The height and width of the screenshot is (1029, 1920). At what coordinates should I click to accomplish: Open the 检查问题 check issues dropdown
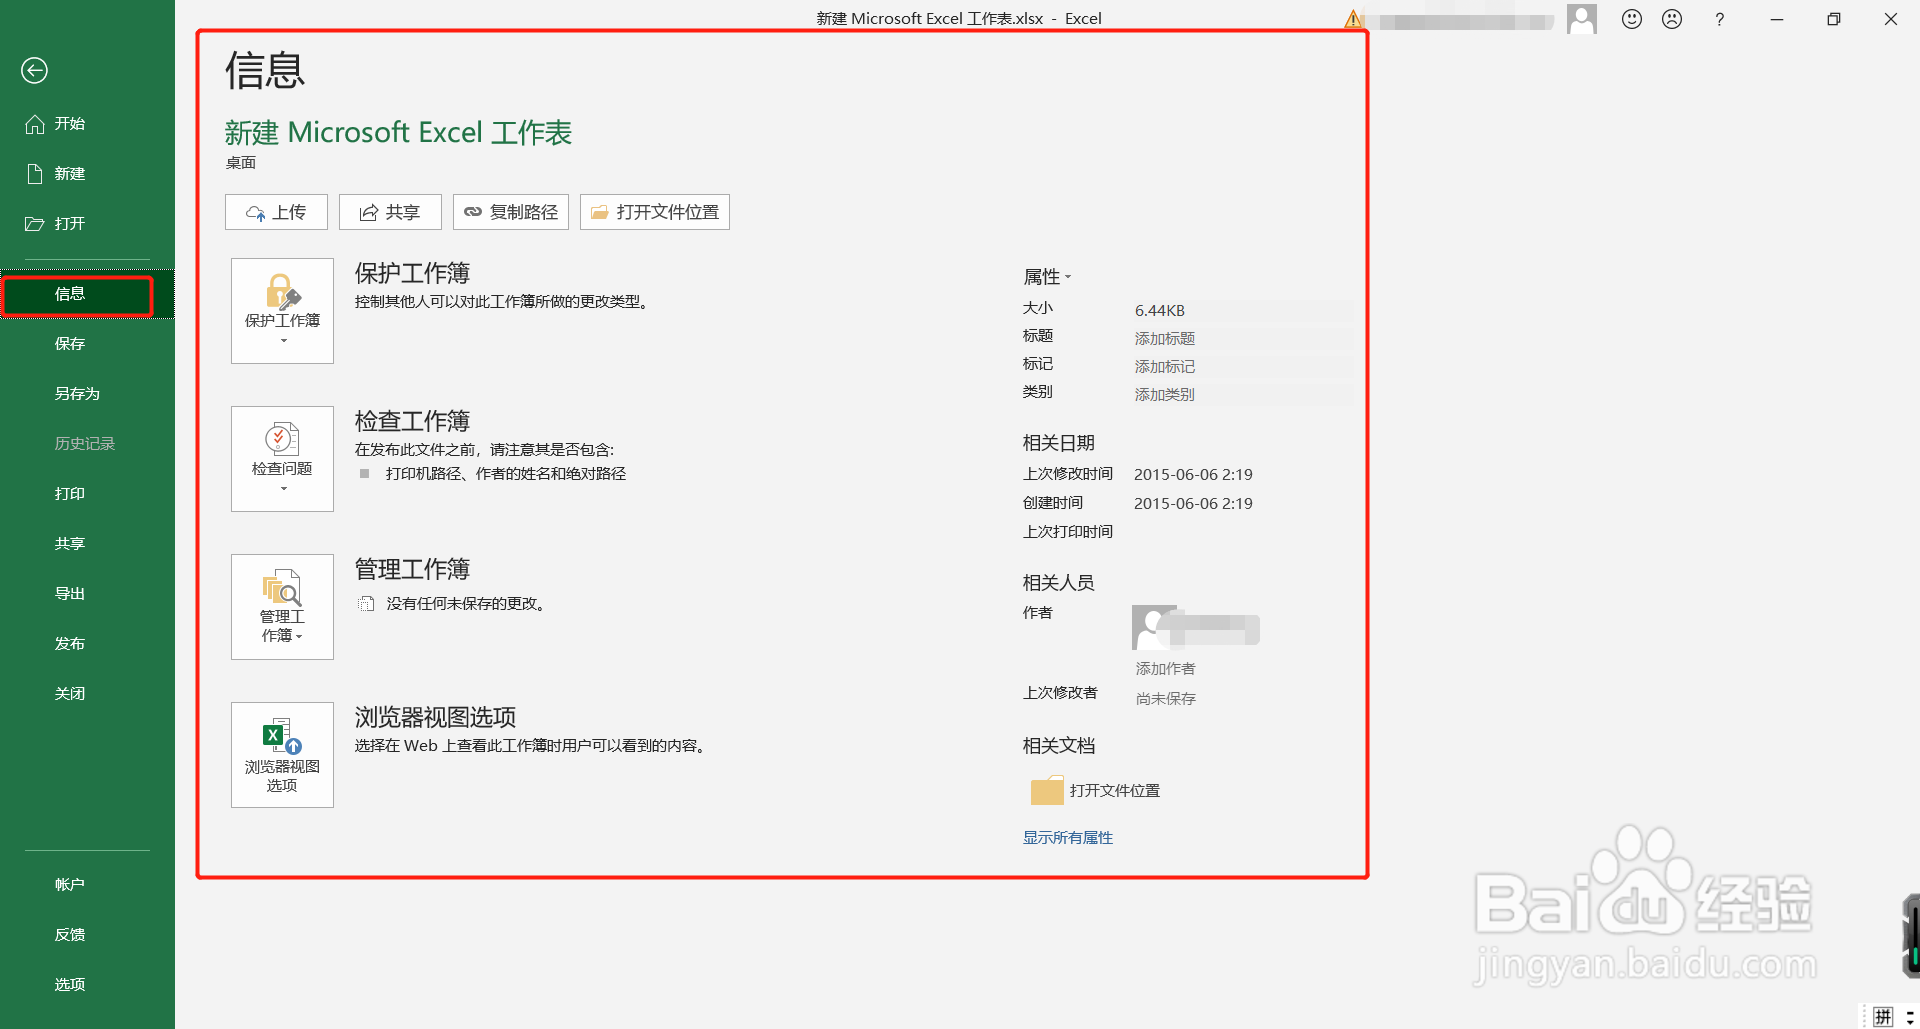[x=282, y=459]
